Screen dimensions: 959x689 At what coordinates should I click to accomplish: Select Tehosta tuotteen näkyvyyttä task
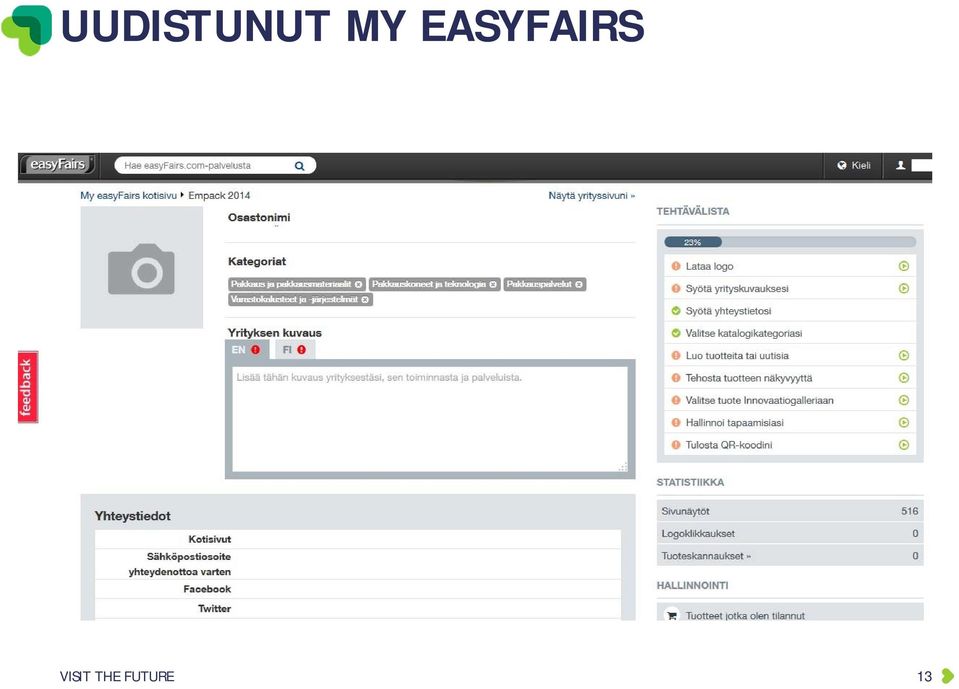(749, 378)
